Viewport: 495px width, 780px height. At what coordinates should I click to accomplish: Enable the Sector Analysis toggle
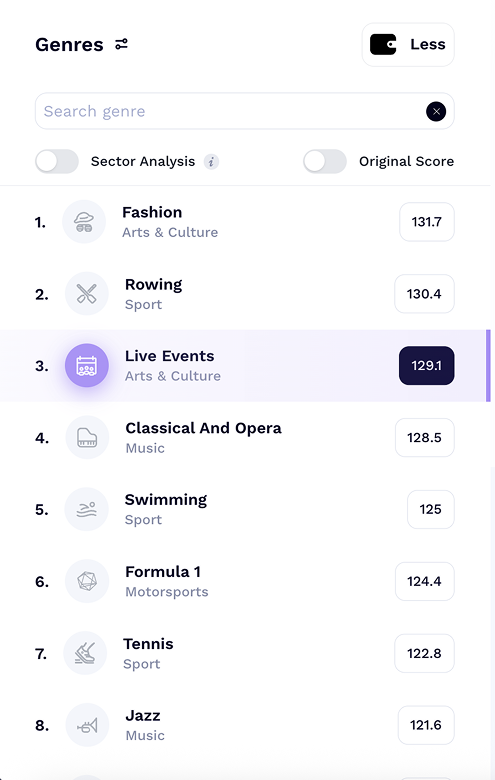click(57, 161)
